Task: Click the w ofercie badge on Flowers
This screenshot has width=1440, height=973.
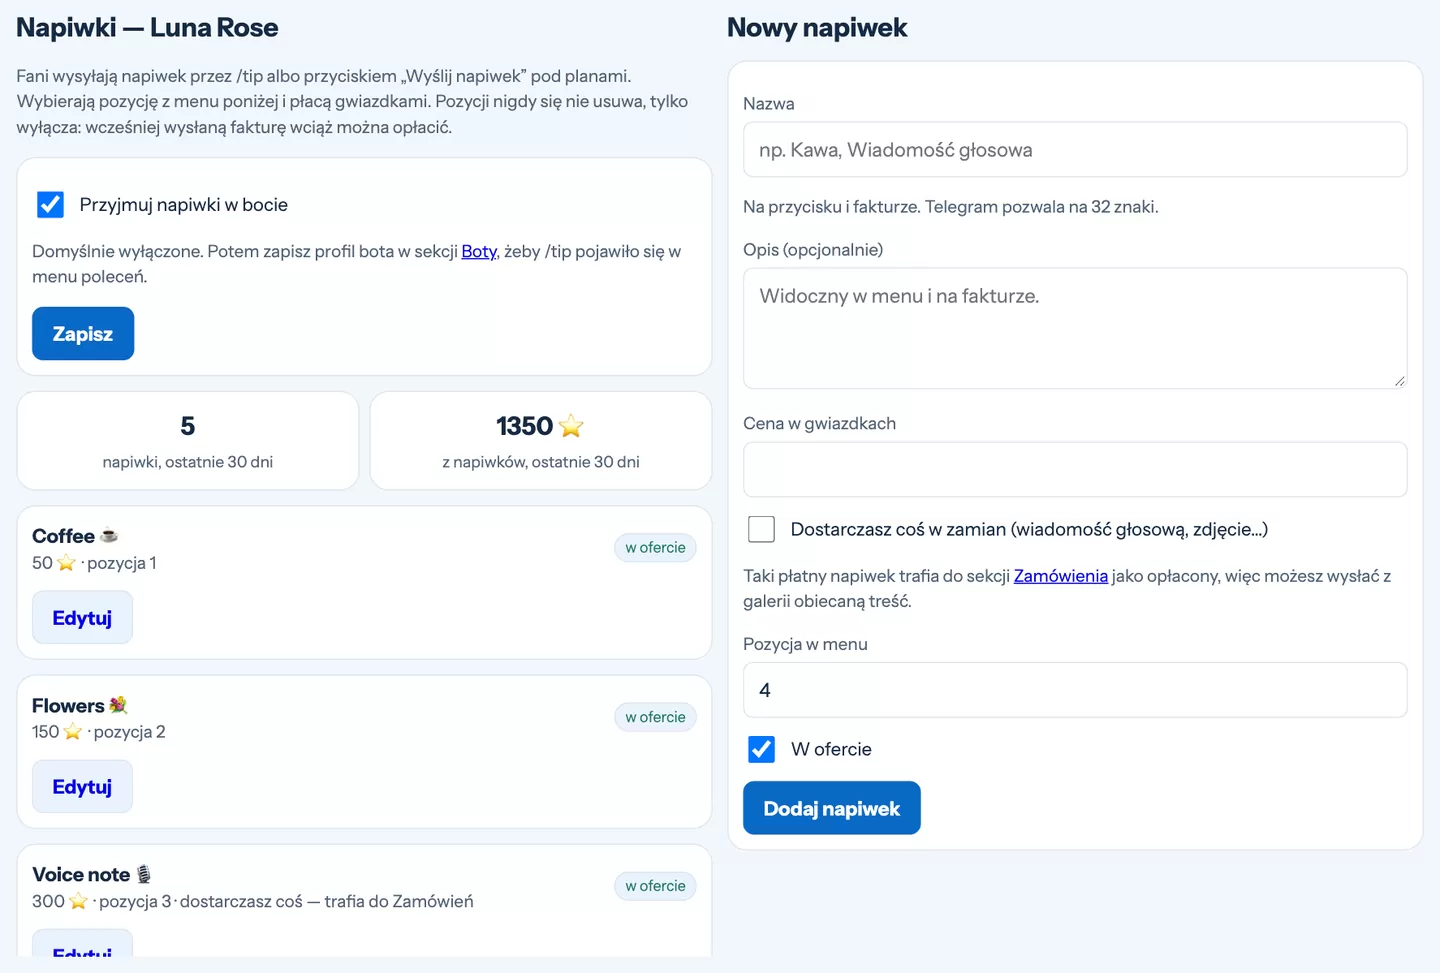Action: (x=655, y=717)
